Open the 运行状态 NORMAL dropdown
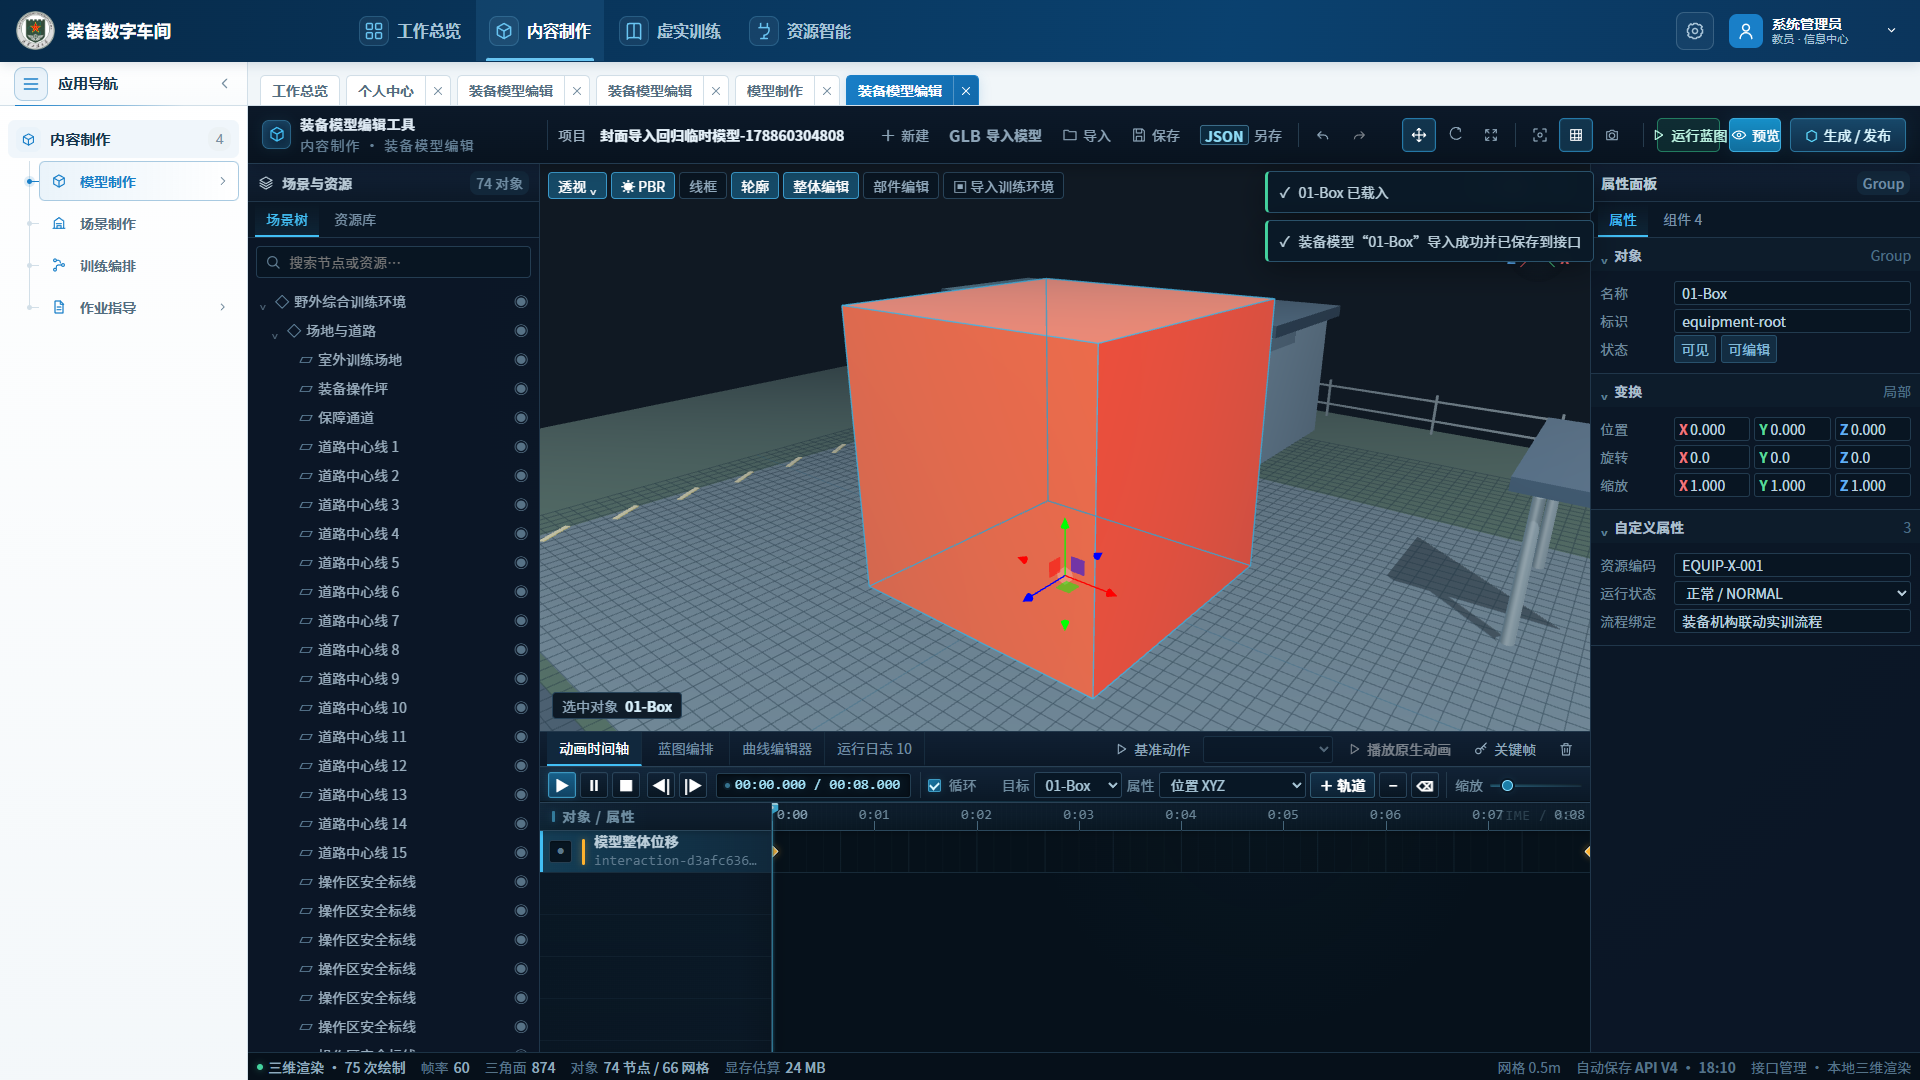Viewport: 1920px width, 1080px height. [x=1792, y=594]
